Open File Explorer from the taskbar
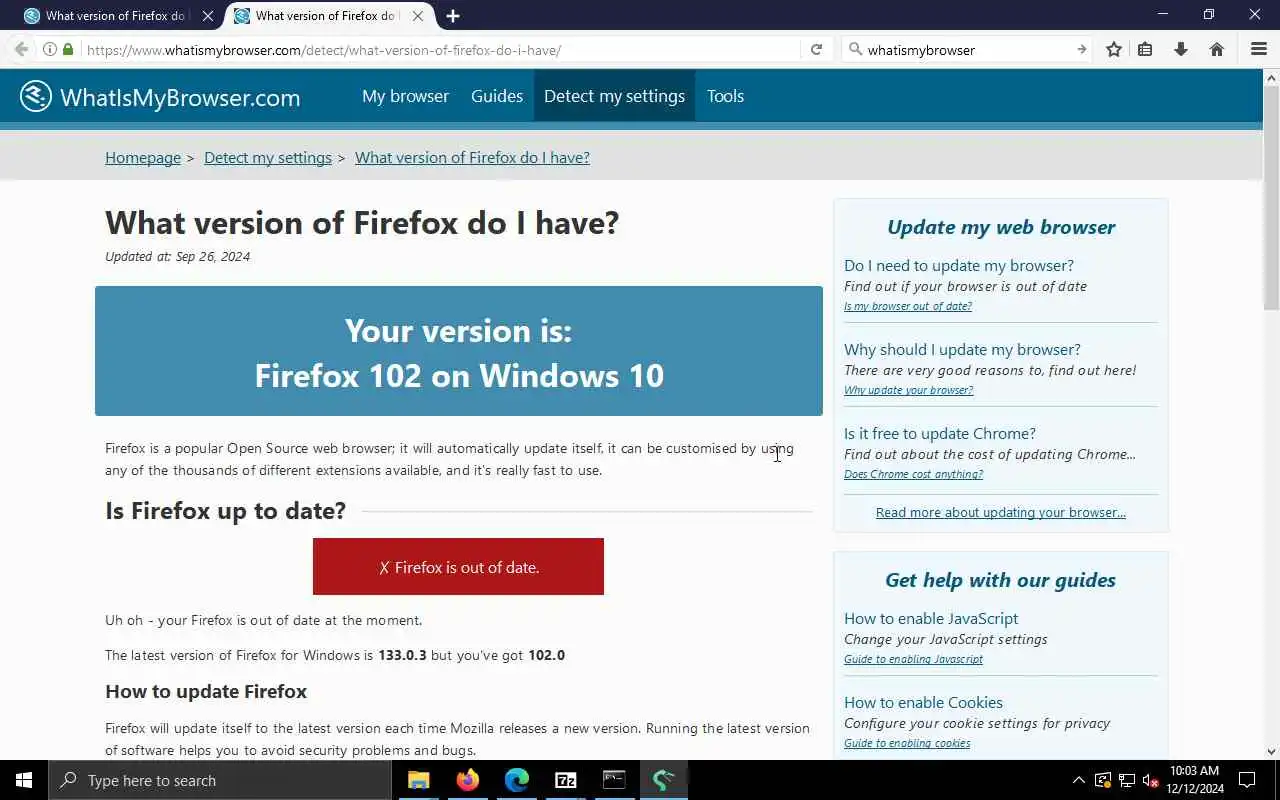1280x800 pixels. pos(419,780)
